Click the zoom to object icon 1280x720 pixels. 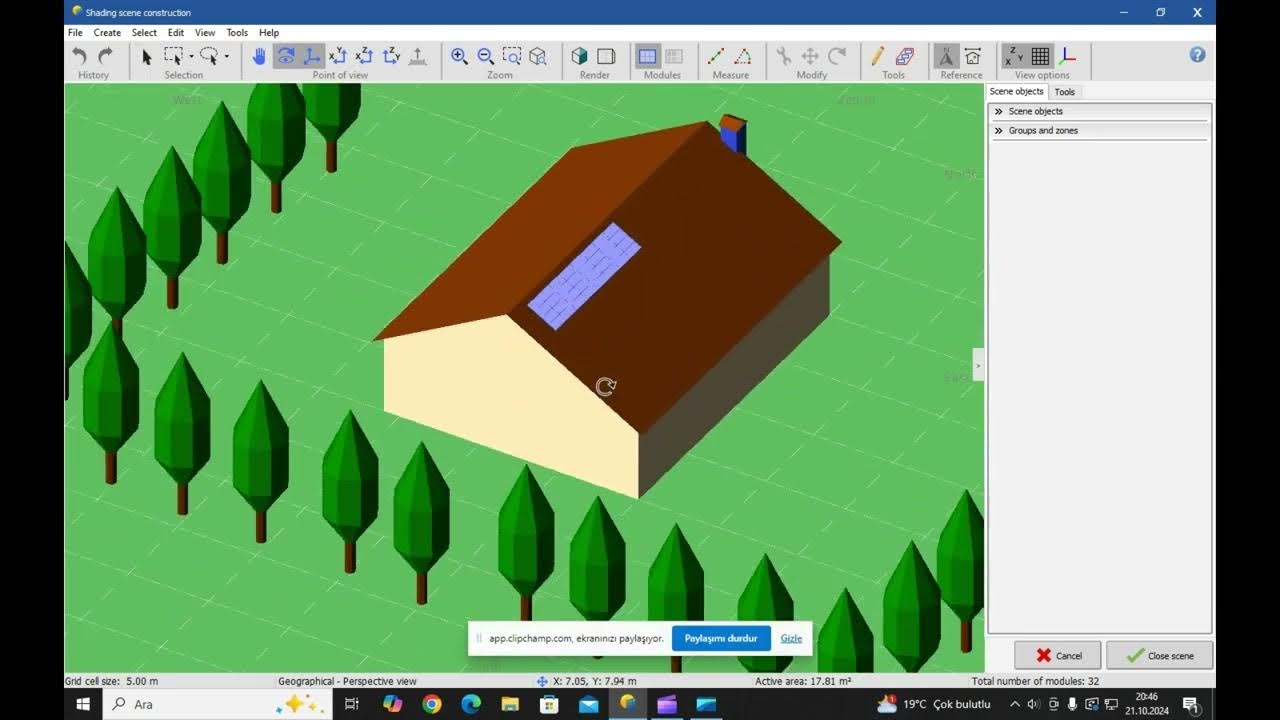(x=538, y=57)
